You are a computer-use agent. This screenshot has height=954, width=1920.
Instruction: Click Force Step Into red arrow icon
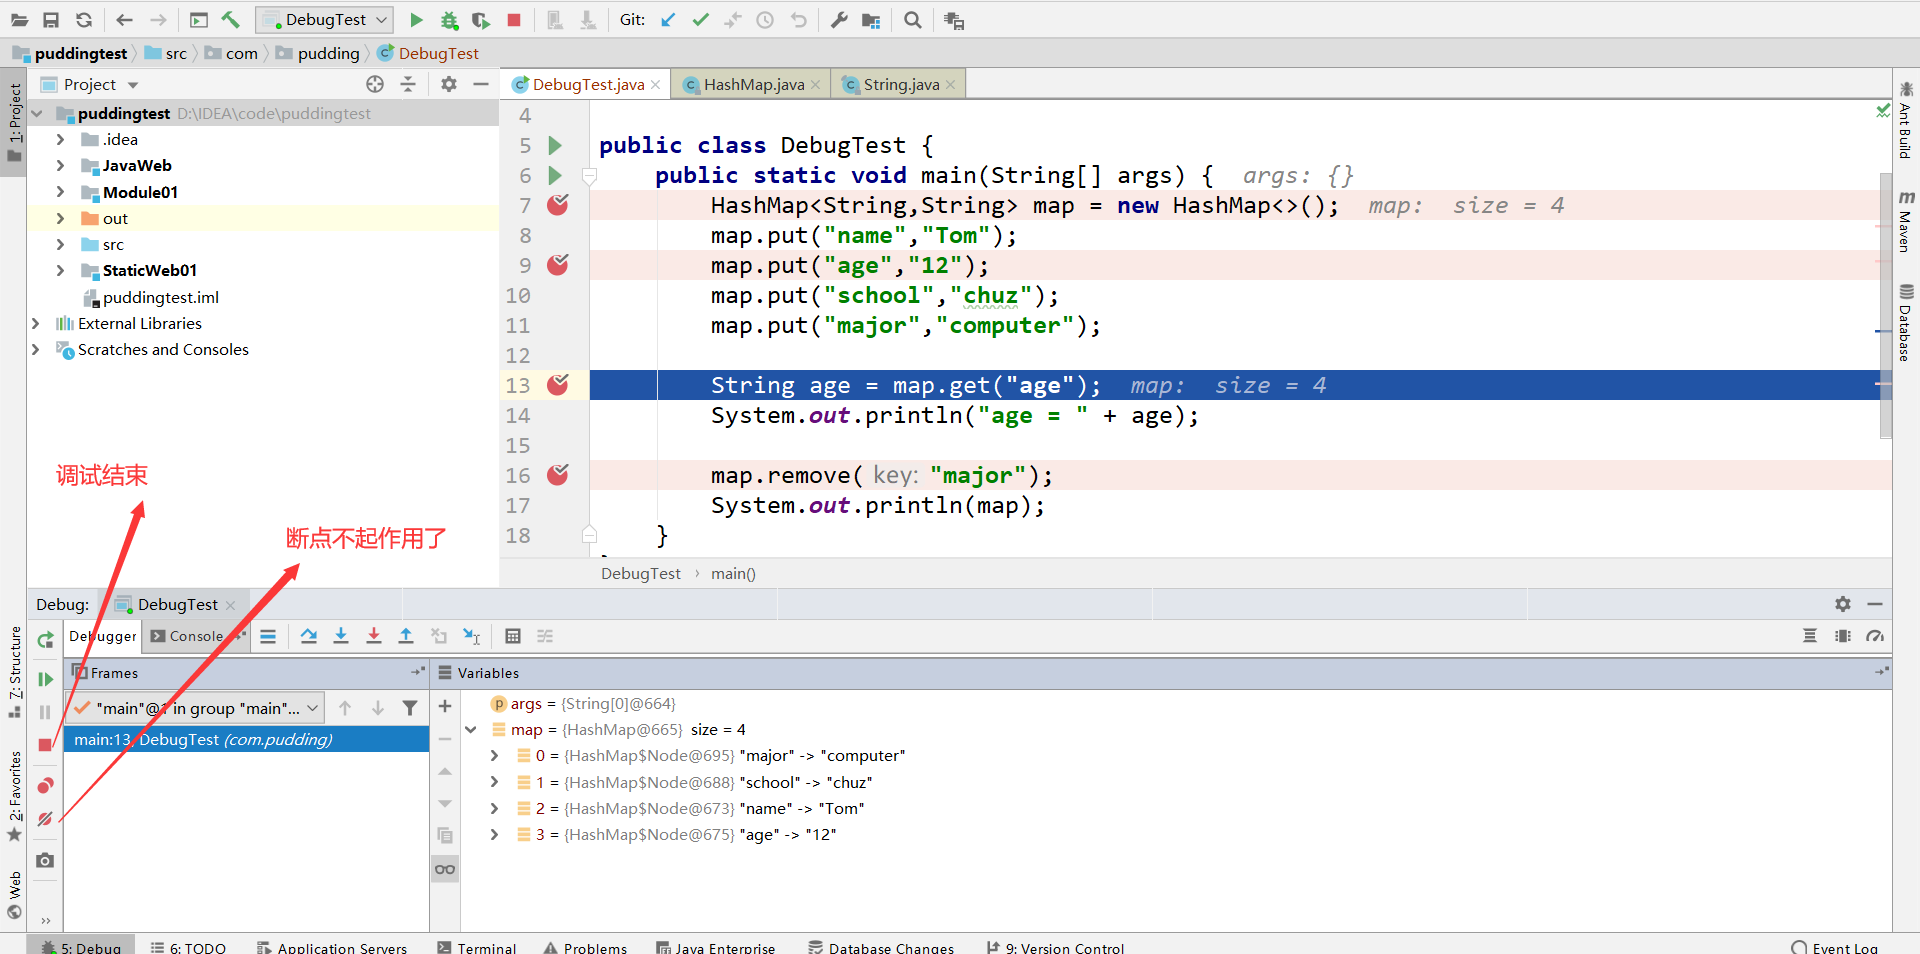pyautogui.click(x=374, y=636)
